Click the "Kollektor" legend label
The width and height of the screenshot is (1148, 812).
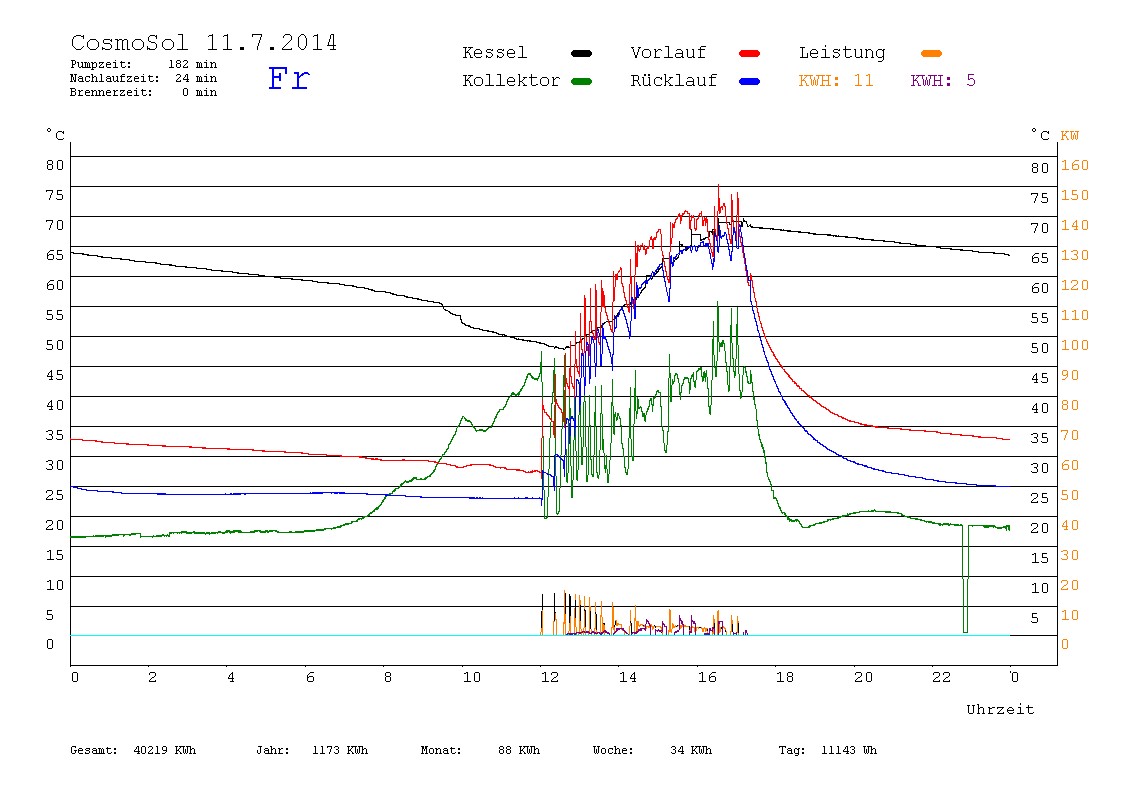[x=511, y=81]
